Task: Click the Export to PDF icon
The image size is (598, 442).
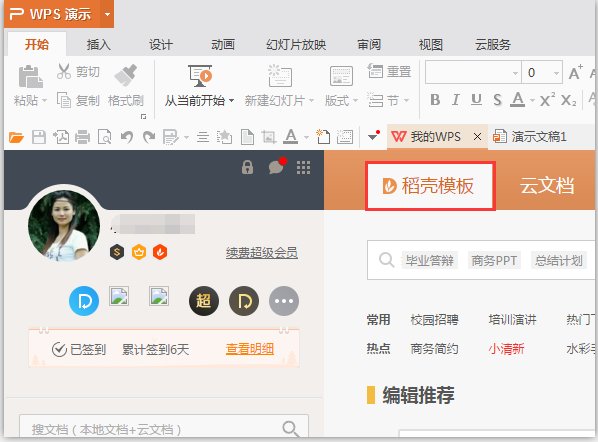Action: click(61, 137)
